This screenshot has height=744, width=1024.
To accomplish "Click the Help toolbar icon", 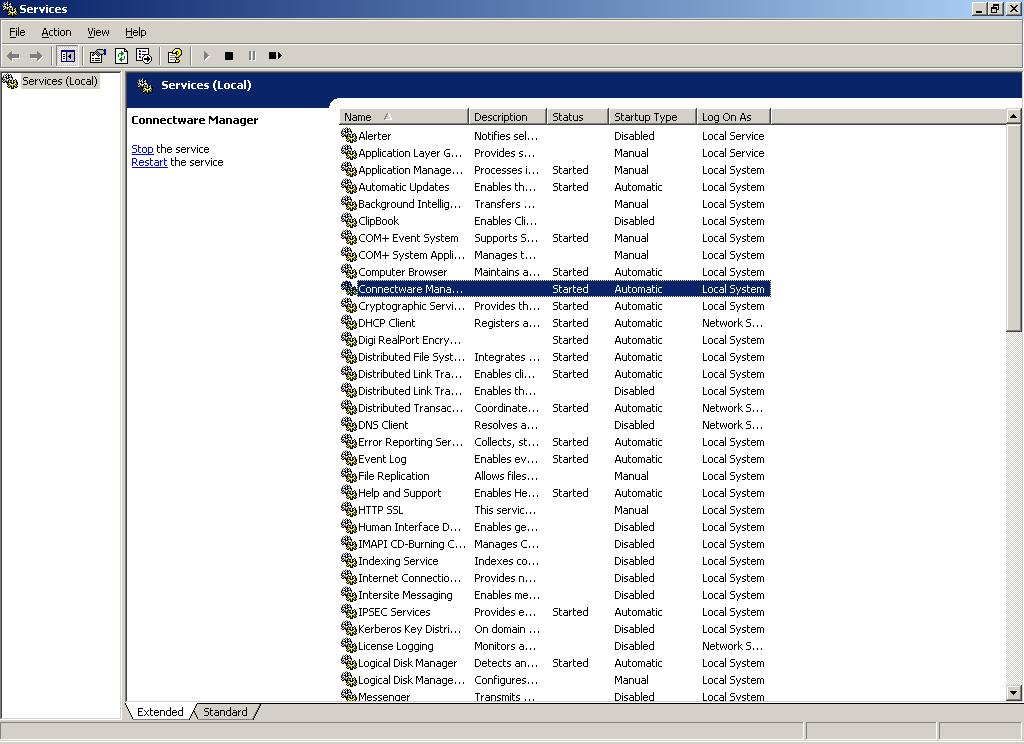I will click(x=175, y=56).
